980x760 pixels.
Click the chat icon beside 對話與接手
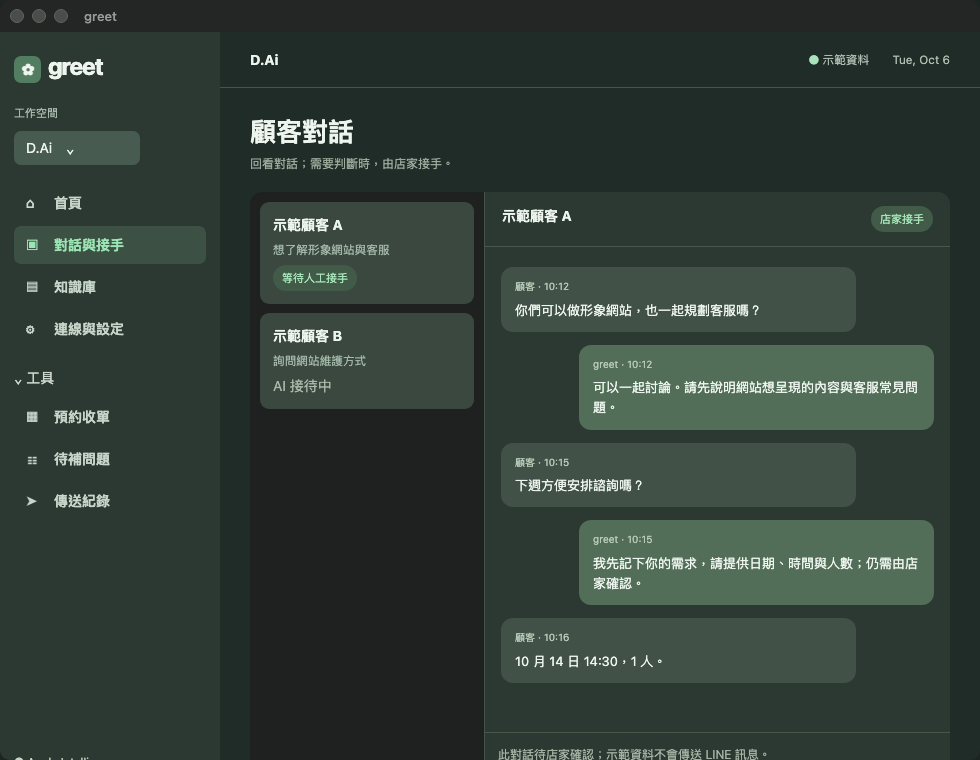pos(32,245)
